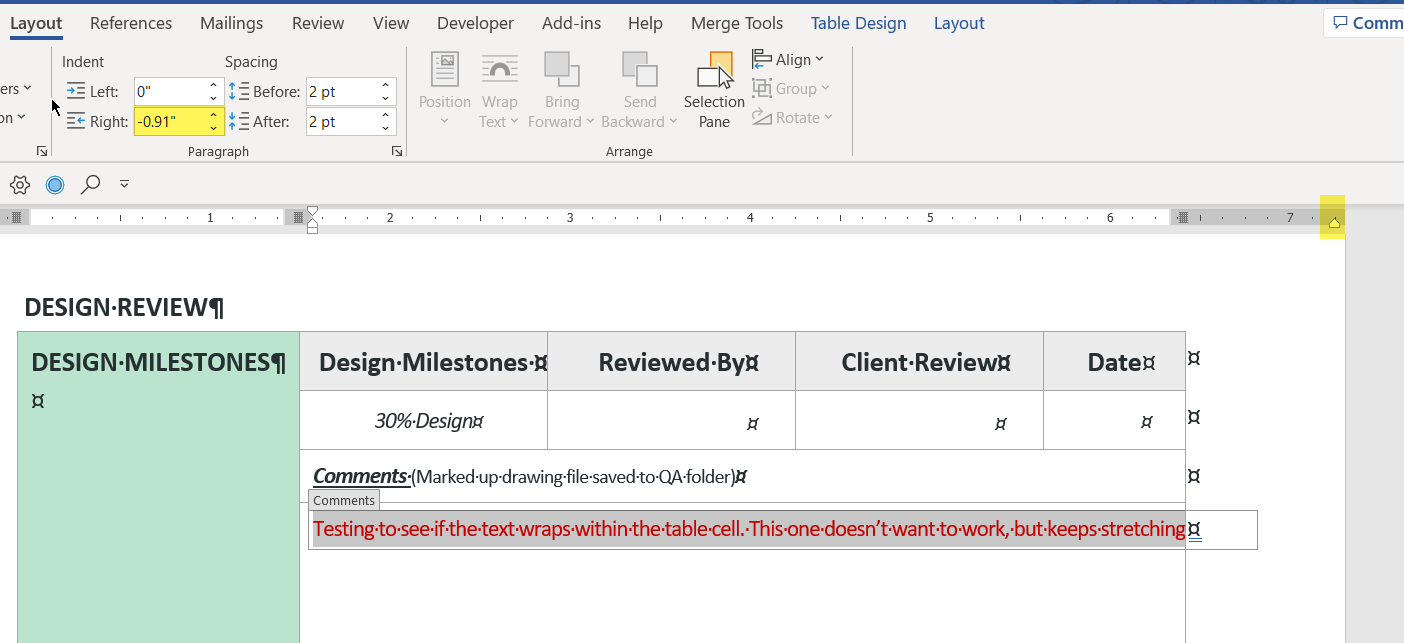The width and height of the screenshot is (1404, 643).
Task: Click the red Testing to see text
Action: click(749, 529)
